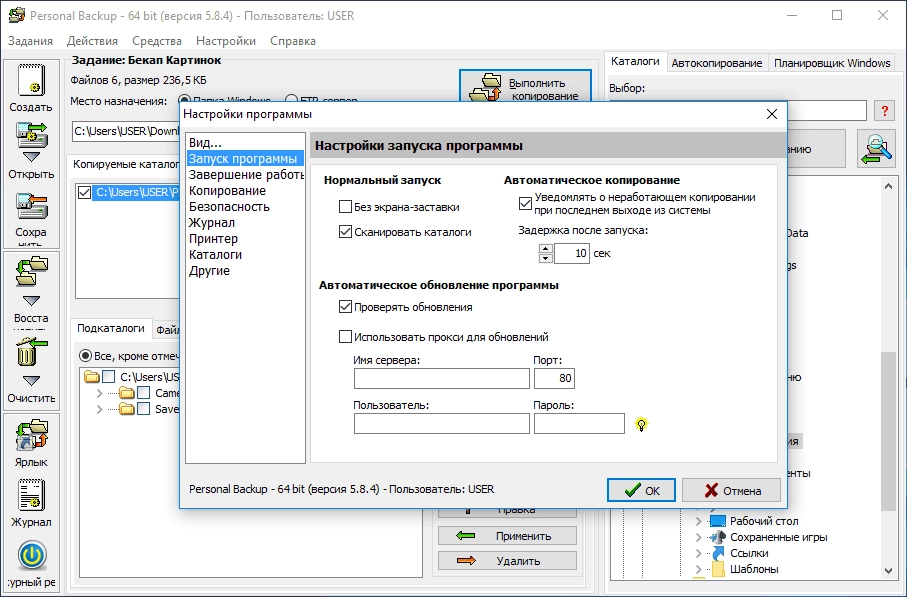This screenshot has width=907, height=597.
Task: Click the Создать new task icon
Action: pos(31,80)
